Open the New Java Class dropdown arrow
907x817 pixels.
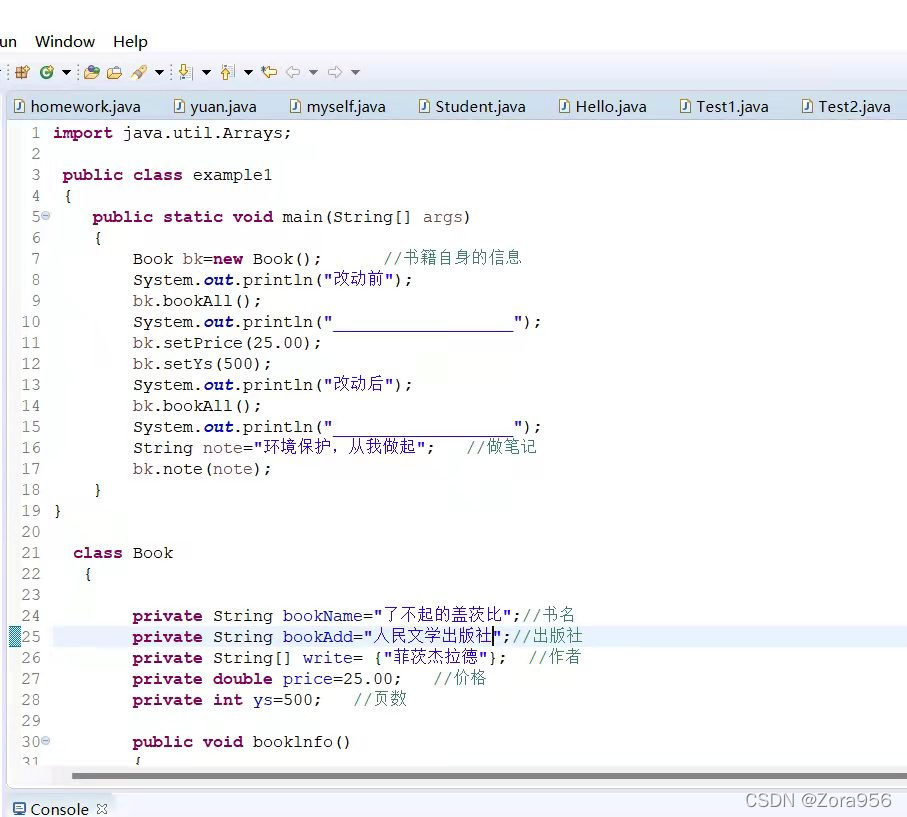coord(66,72)
